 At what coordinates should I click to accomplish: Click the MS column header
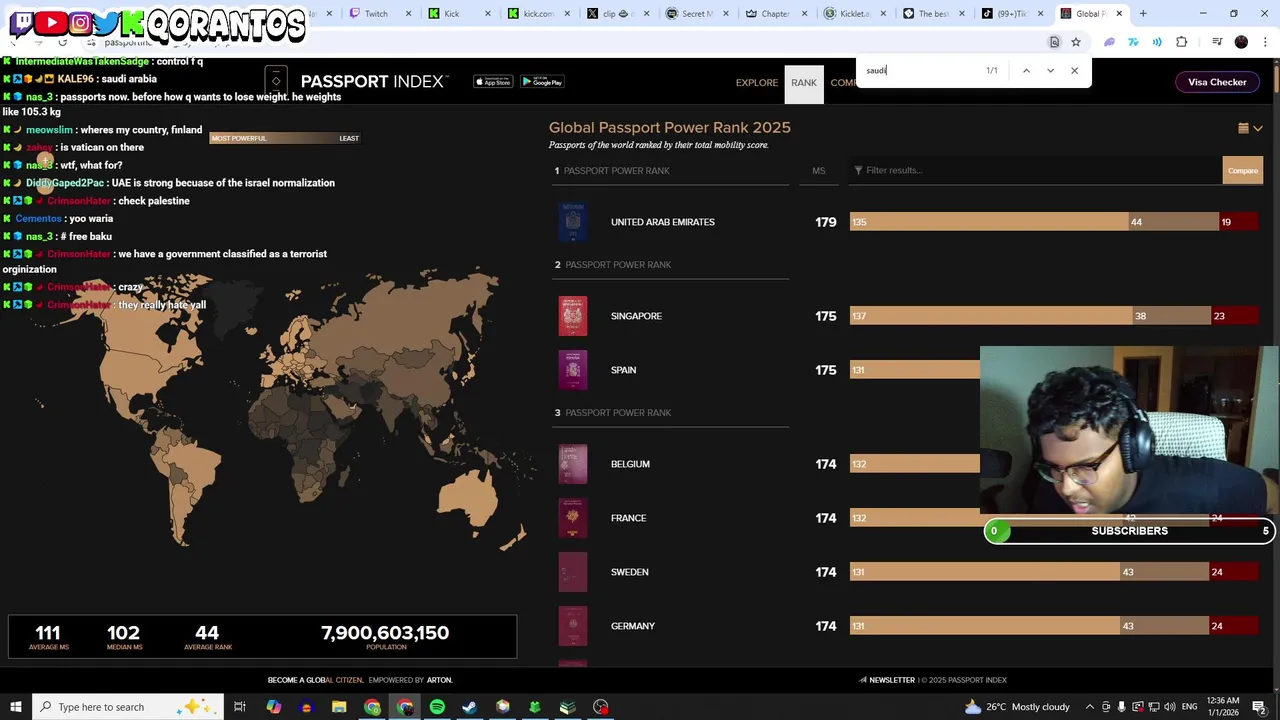(819, 171)
